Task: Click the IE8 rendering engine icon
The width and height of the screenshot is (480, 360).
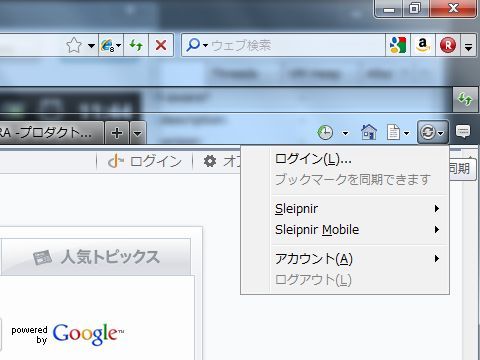Action: pyautogui.click(x=107, y=45)
